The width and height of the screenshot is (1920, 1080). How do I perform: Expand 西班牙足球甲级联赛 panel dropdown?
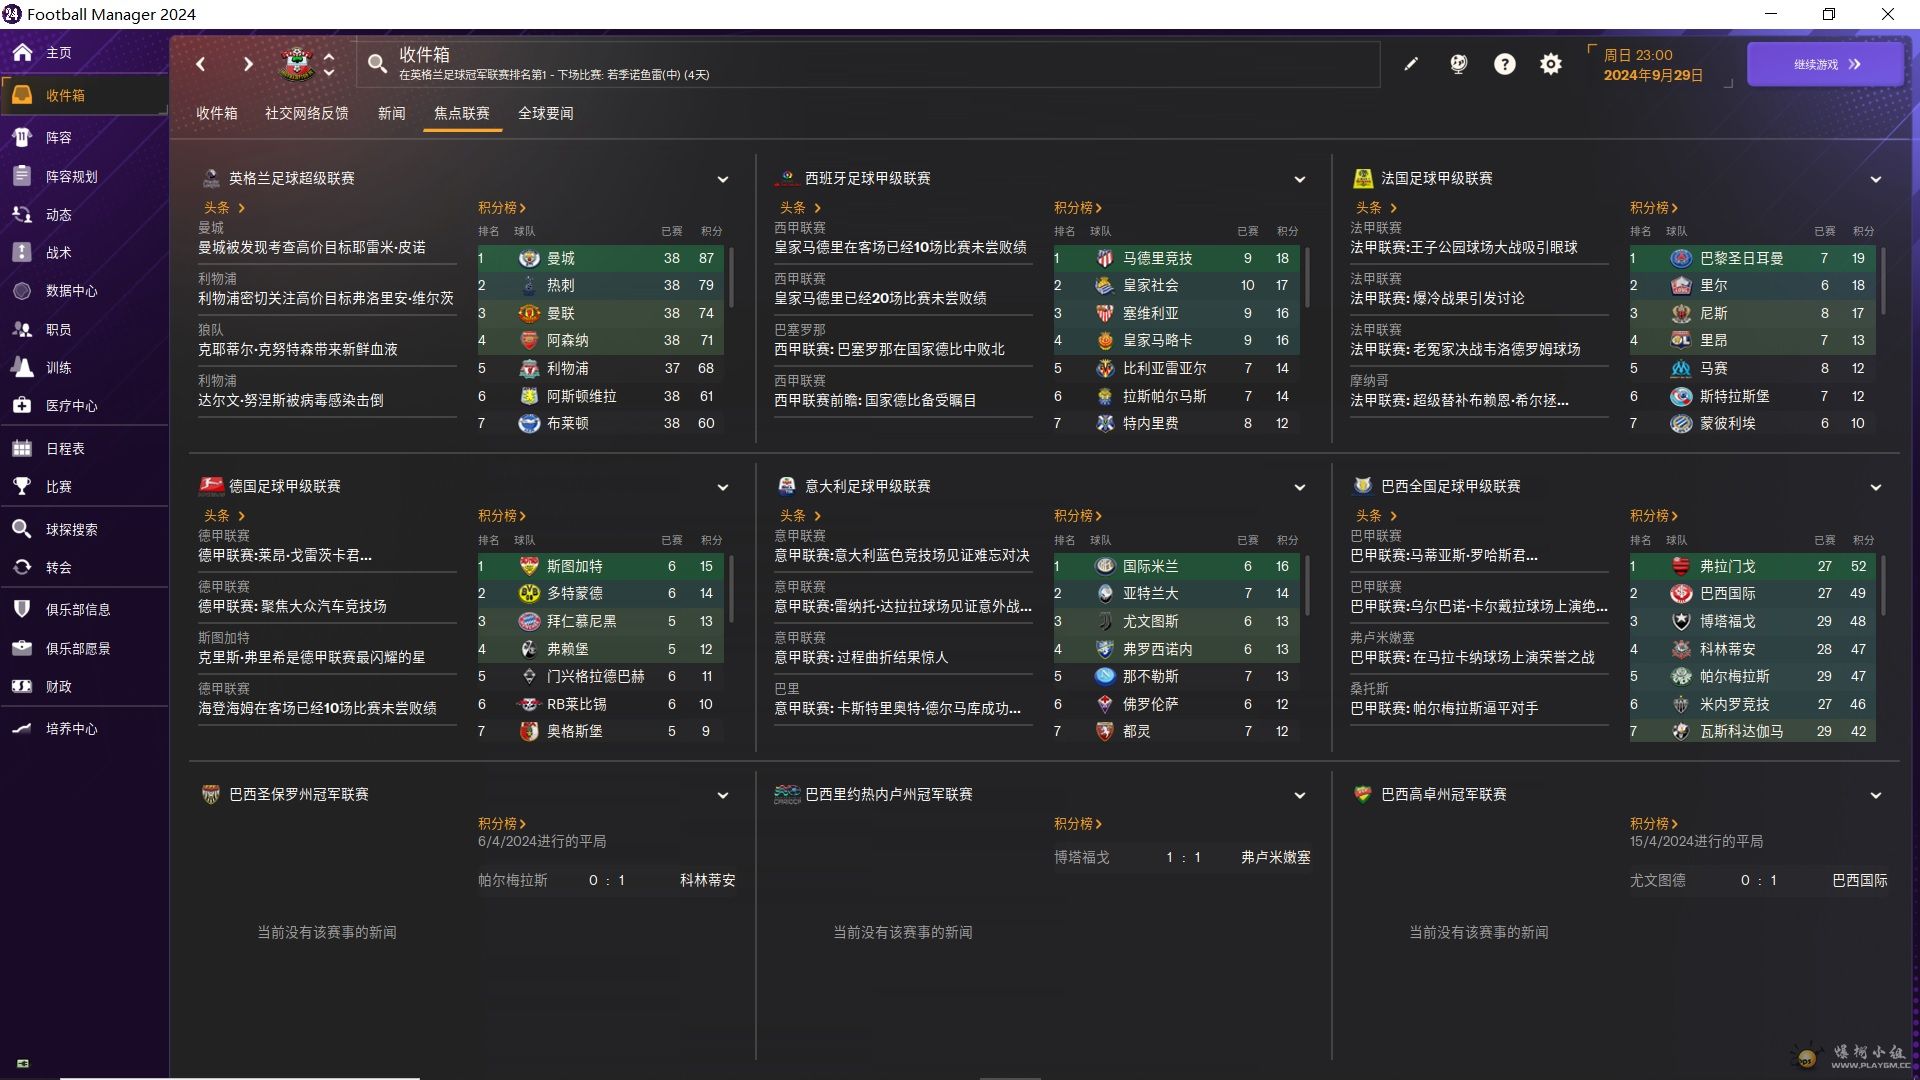[x=1299, y=179]
